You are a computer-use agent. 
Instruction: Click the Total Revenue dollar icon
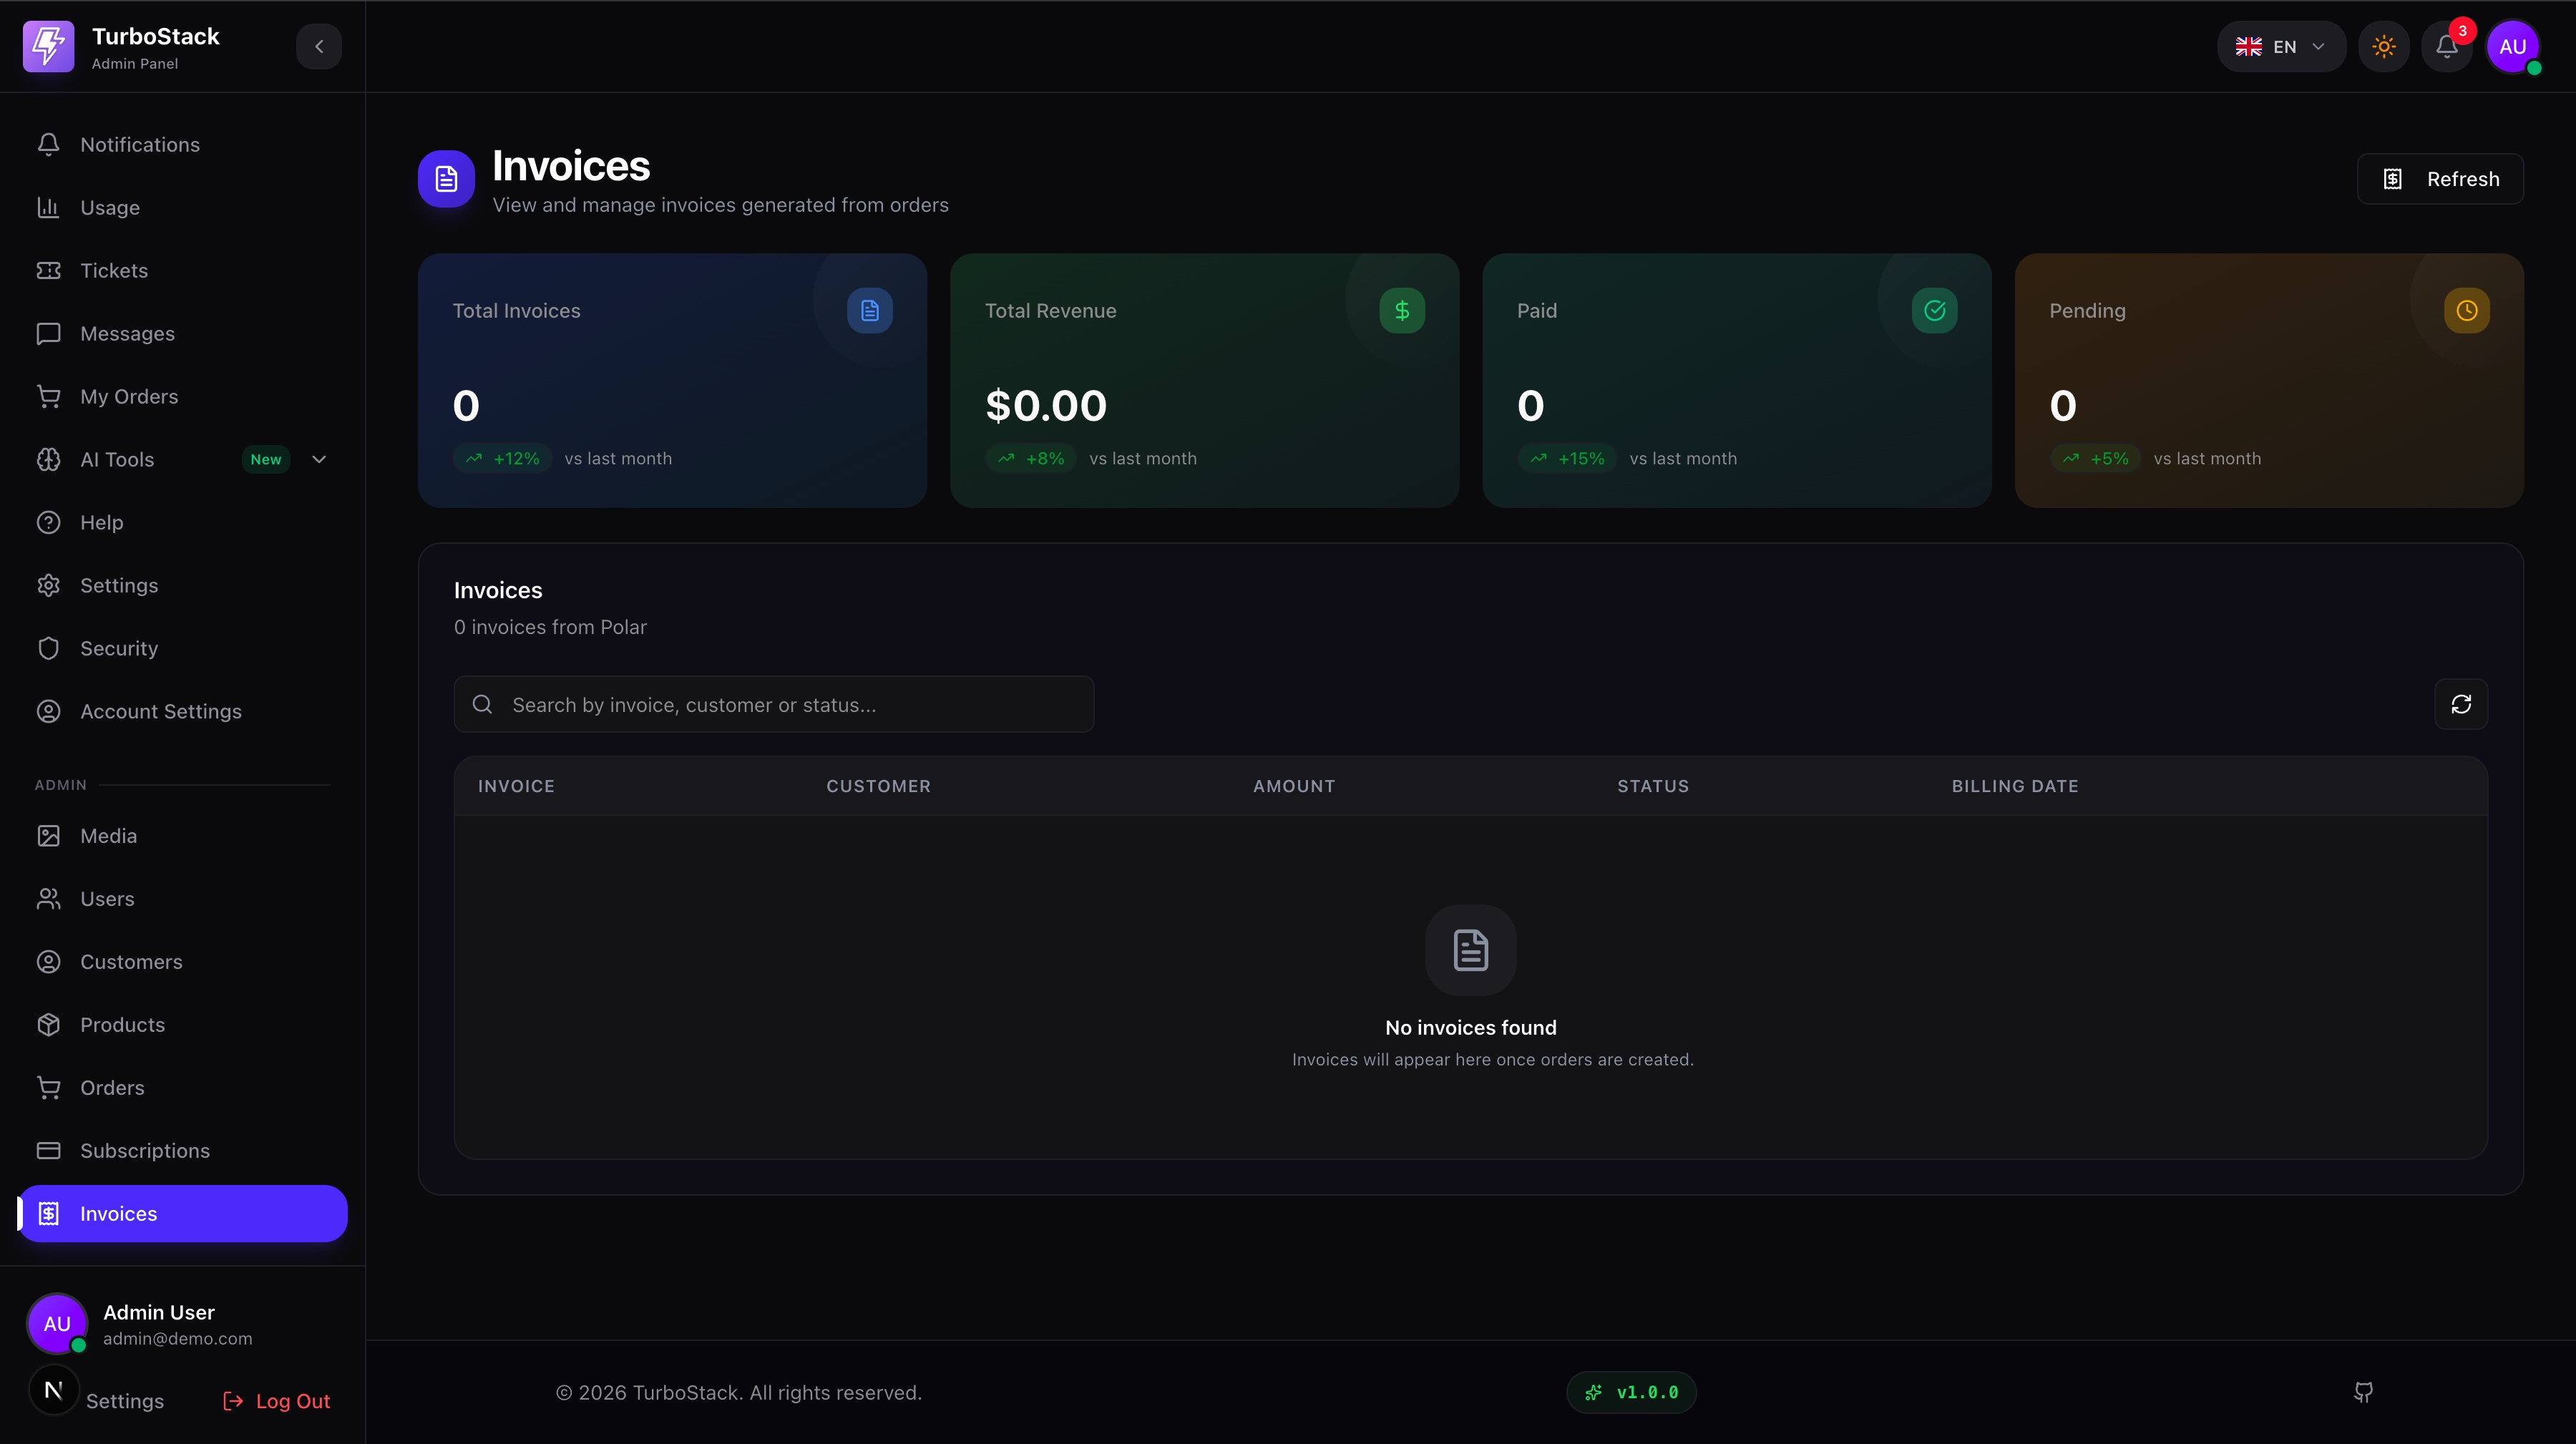point(1402,311)
